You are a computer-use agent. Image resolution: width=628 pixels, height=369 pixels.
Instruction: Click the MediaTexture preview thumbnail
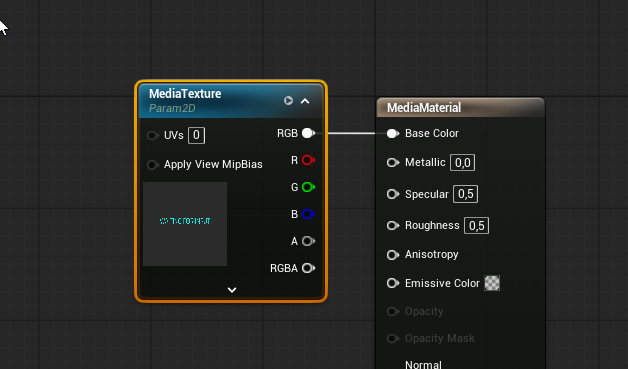pyautogui.click(x=185, y=224)
